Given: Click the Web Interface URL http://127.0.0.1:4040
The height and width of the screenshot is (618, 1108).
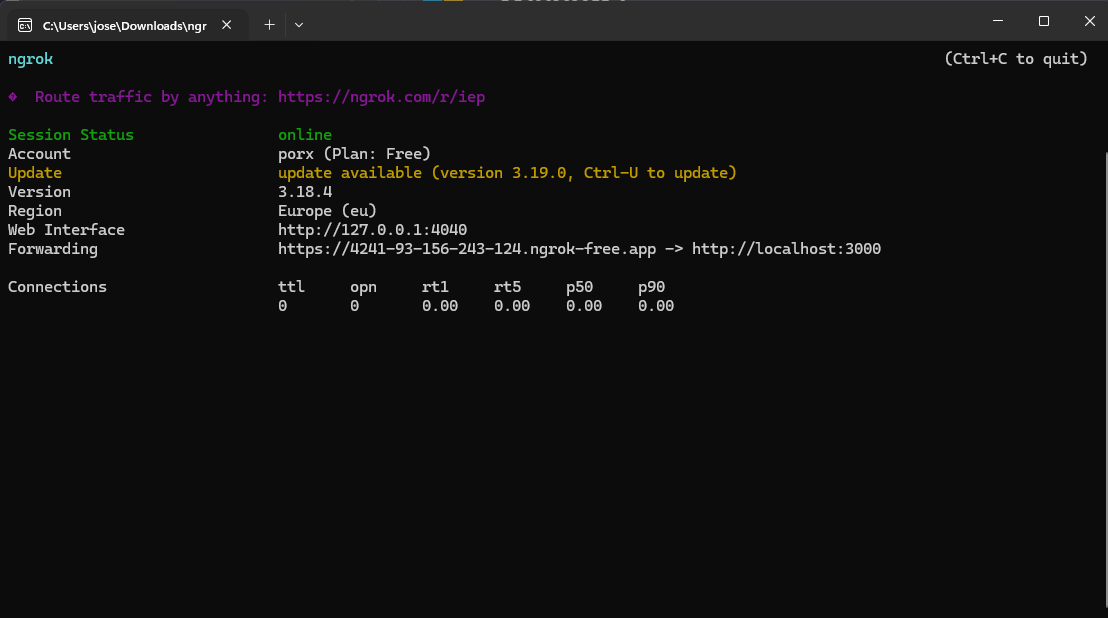Looking at the screenshot, I should click(x=372, y=230).
